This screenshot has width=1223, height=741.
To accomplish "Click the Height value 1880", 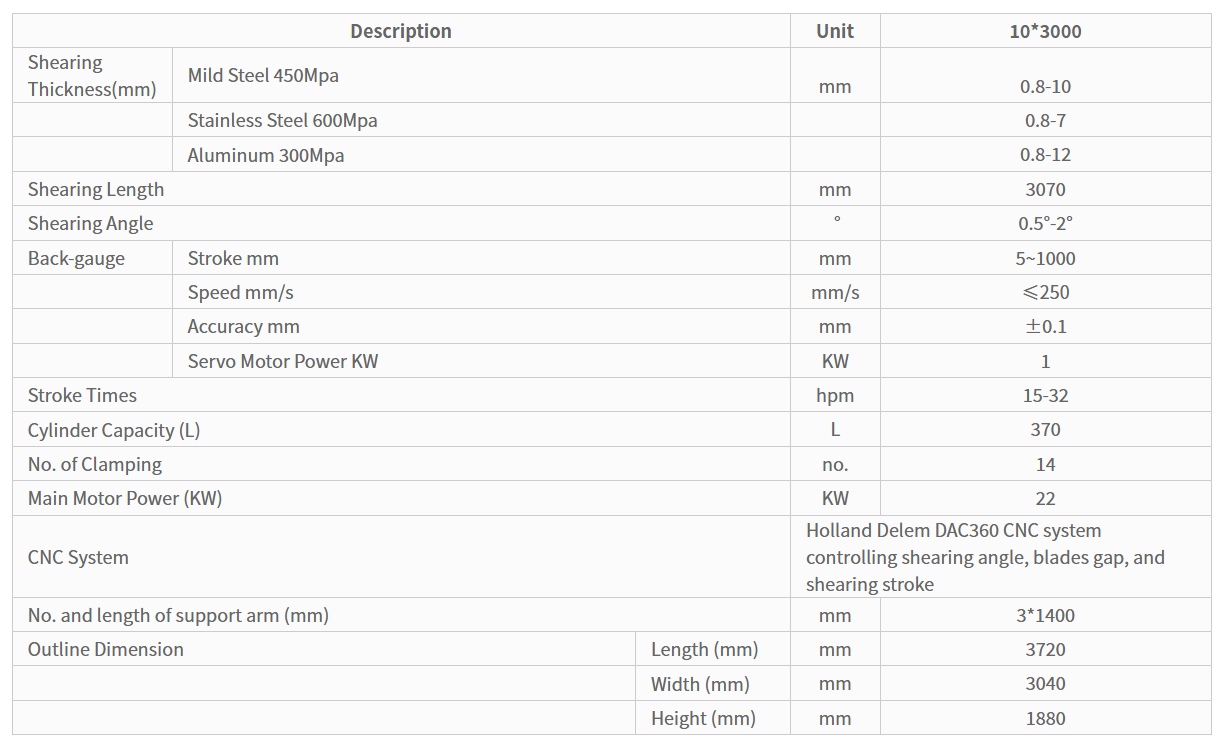I will pyautogui.click(x=1045, y=718).
